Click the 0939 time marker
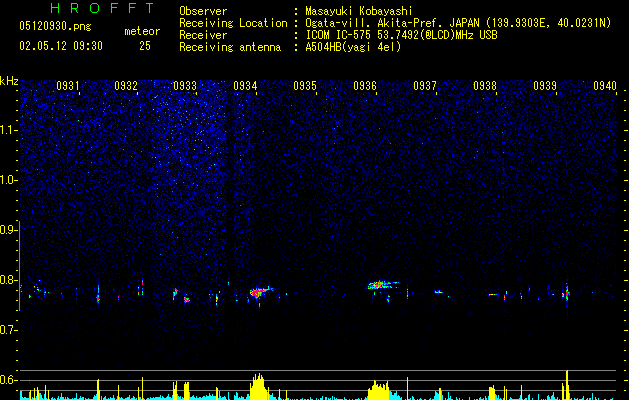 coord(545,86)
